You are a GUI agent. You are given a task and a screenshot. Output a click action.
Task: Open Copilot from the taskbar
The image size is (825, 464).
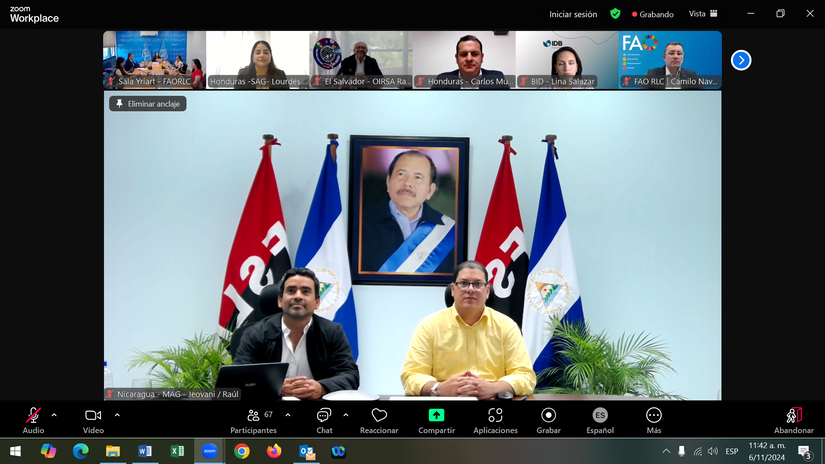(x=48, y=451)
